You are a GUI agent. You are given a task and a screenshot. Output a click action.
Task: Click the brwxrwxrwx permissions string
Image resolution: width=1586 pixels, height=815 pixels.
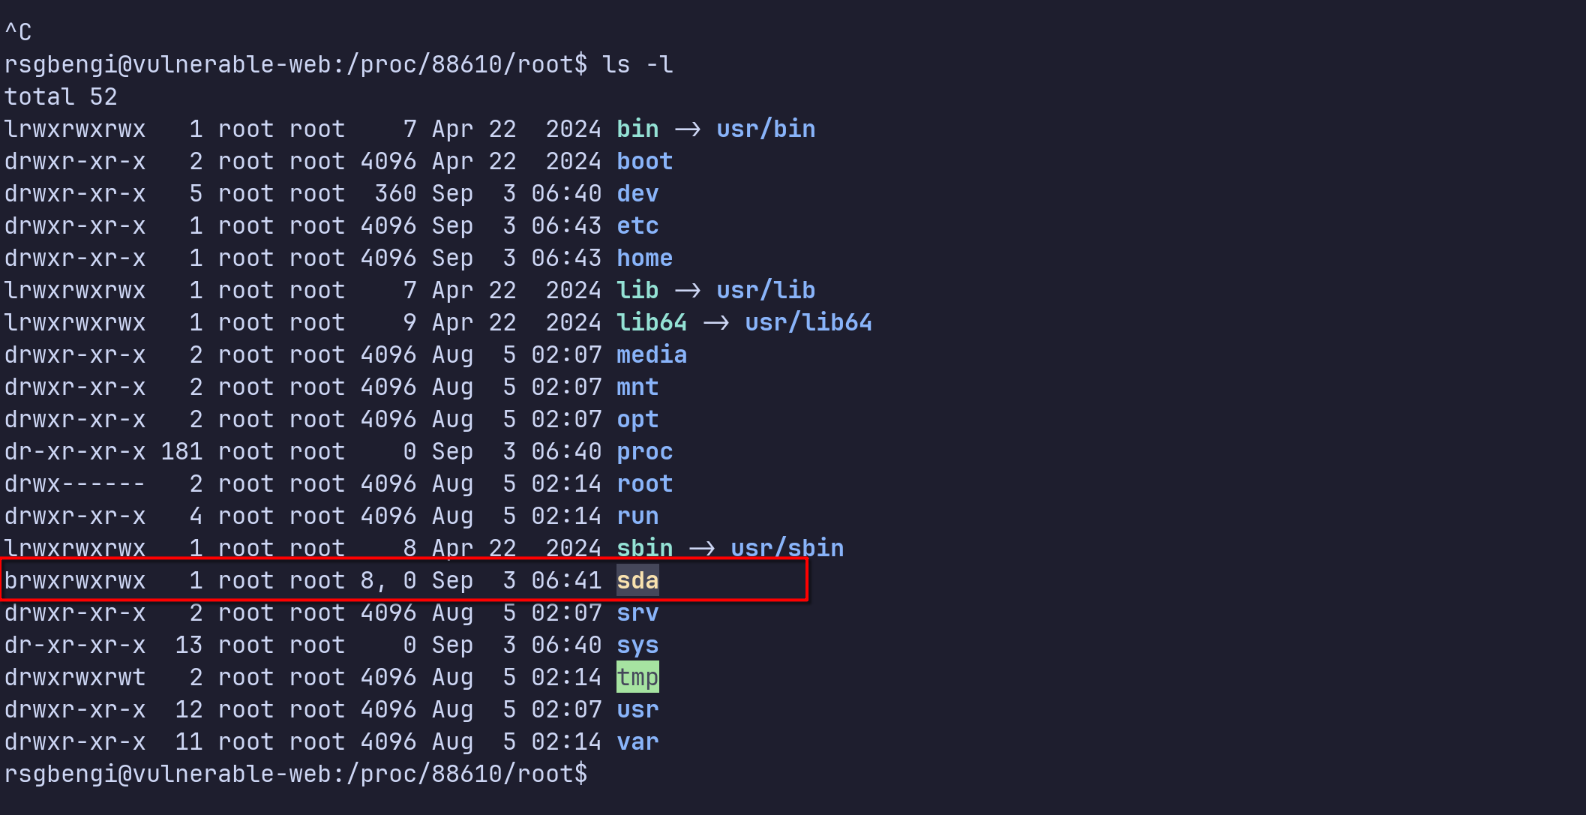click(x=75, y=581)
